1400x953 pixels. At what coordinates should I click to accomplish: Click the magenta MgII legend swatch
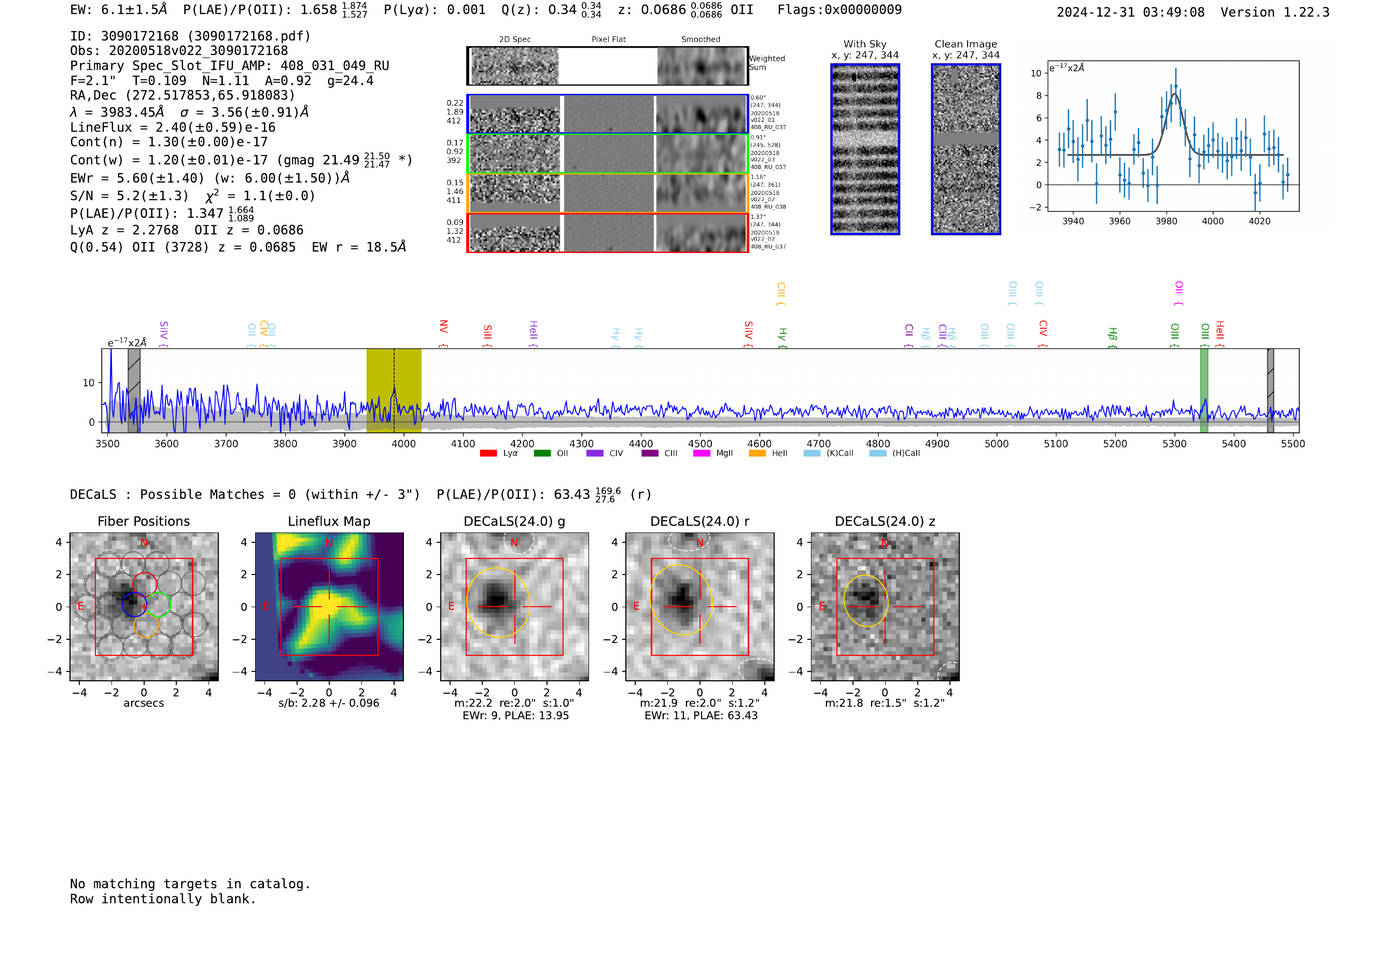click(x=702, y=454)
